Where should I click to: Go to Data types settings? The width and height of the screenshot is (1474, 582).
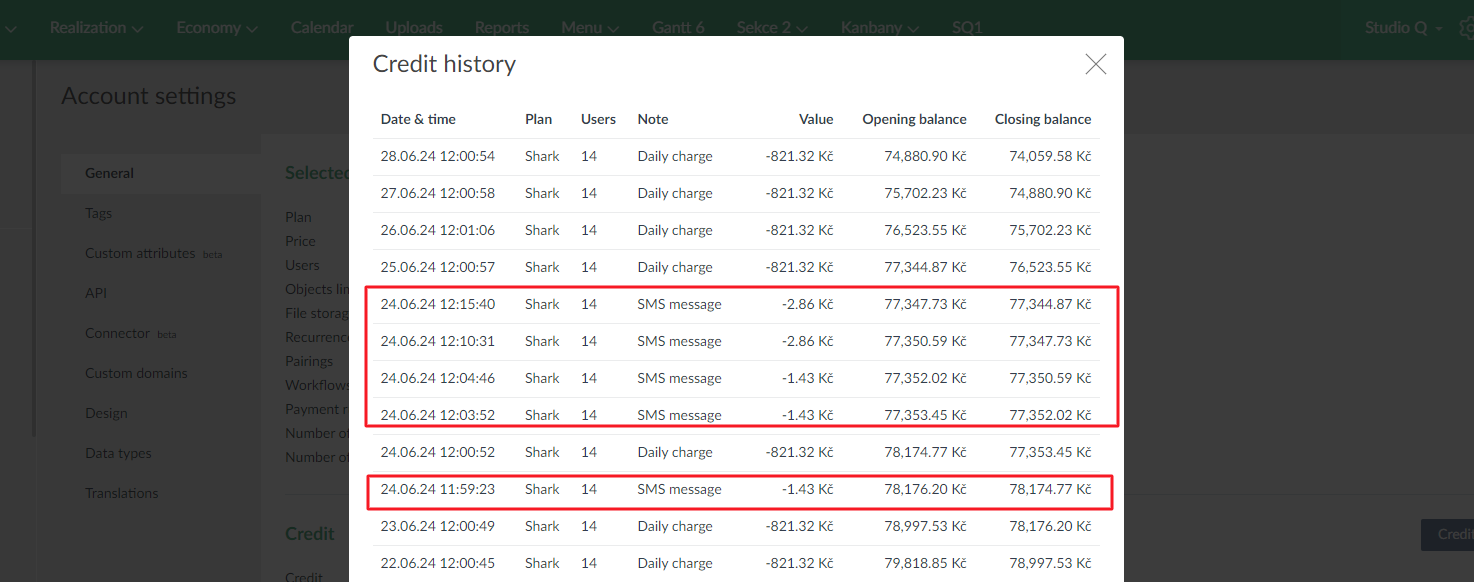tap(118, 453)
